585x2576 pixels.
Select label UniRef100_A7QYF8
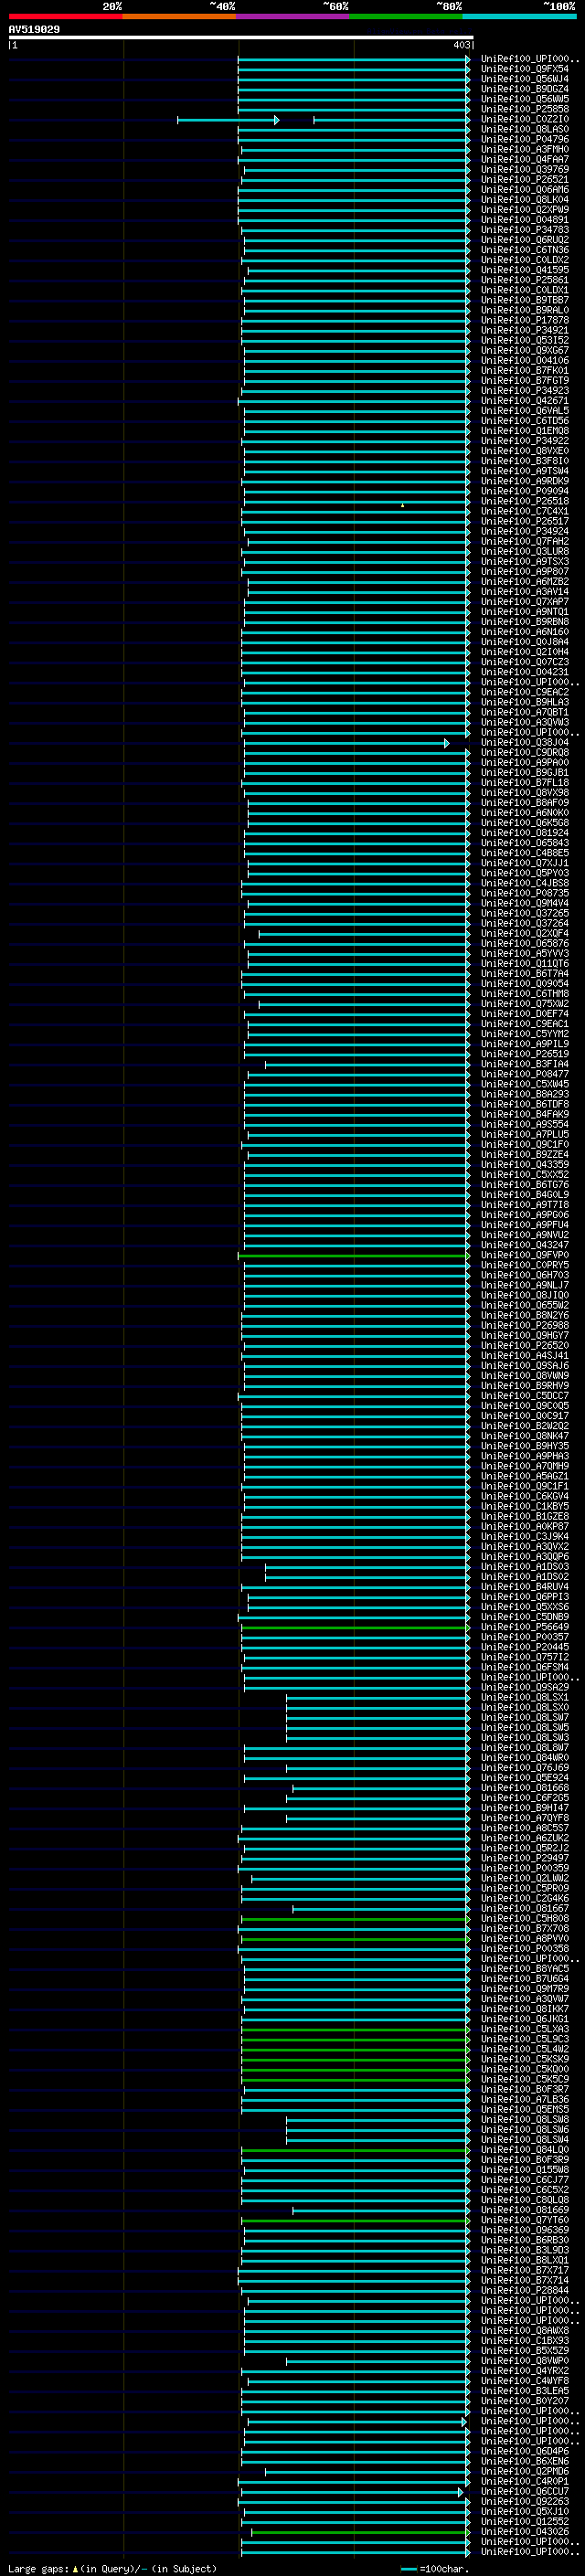point(525,1817)
